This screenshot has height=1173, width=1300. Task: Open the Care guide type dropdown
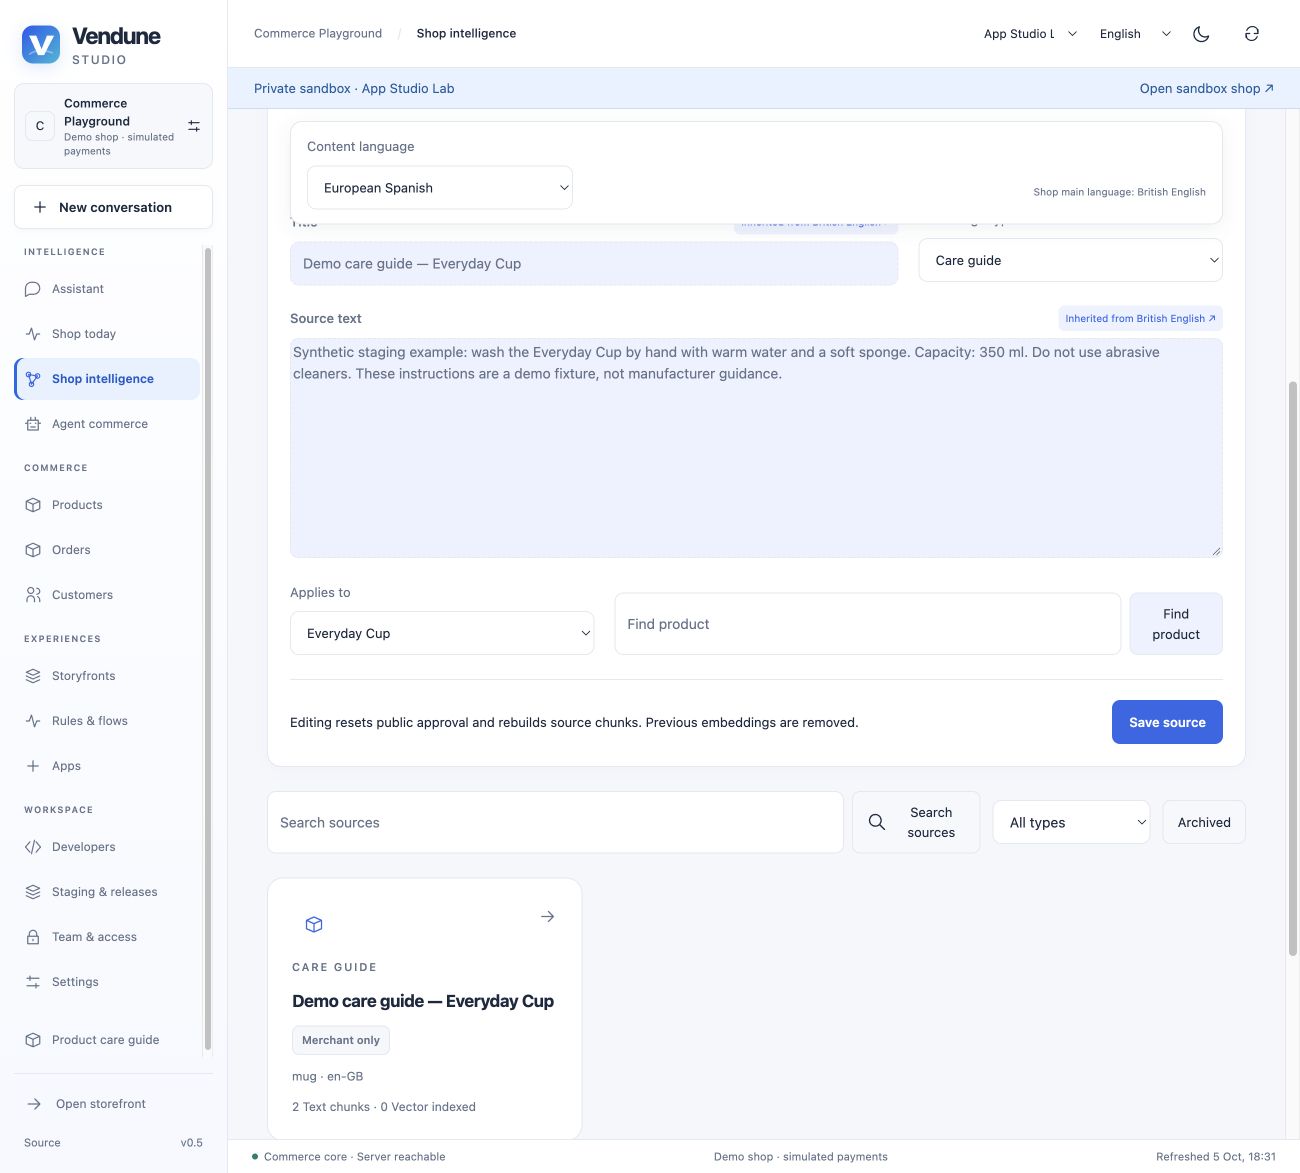(1070, 260)
